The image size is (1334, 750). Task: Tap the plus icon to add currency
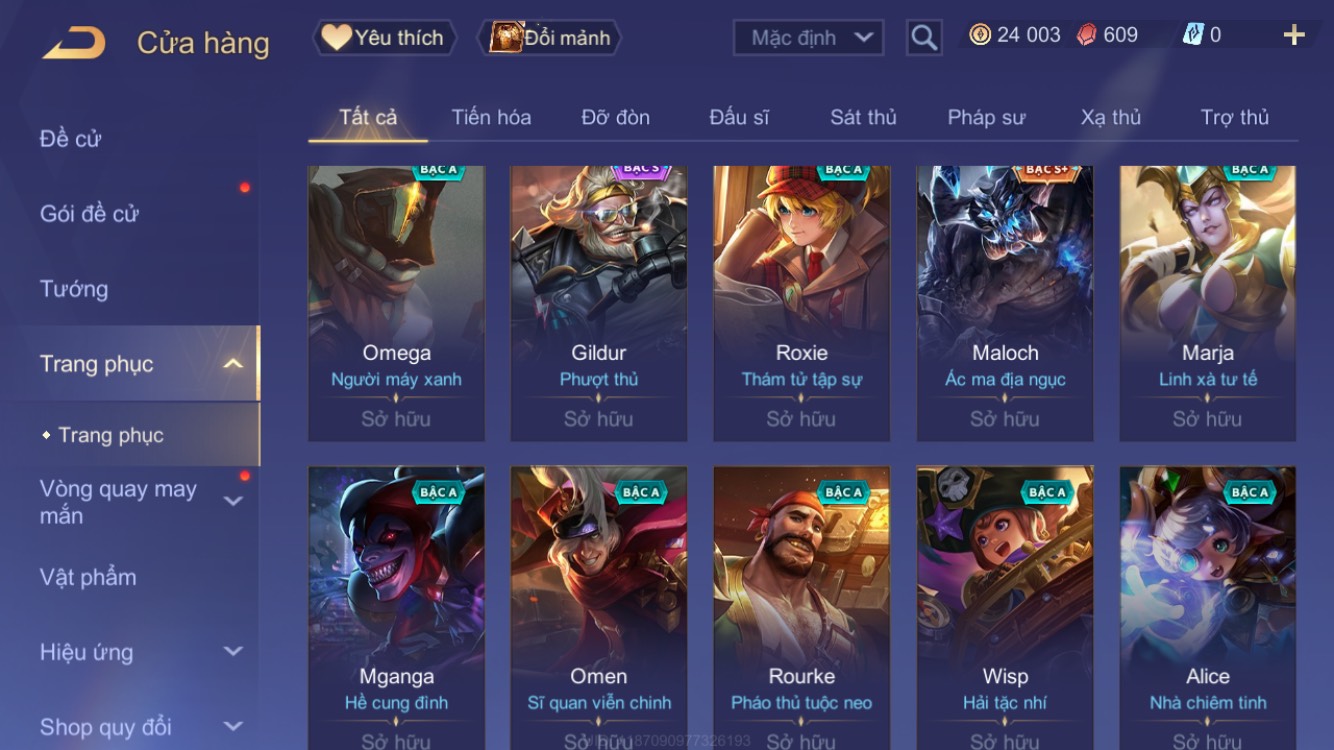coord(1294,35)
